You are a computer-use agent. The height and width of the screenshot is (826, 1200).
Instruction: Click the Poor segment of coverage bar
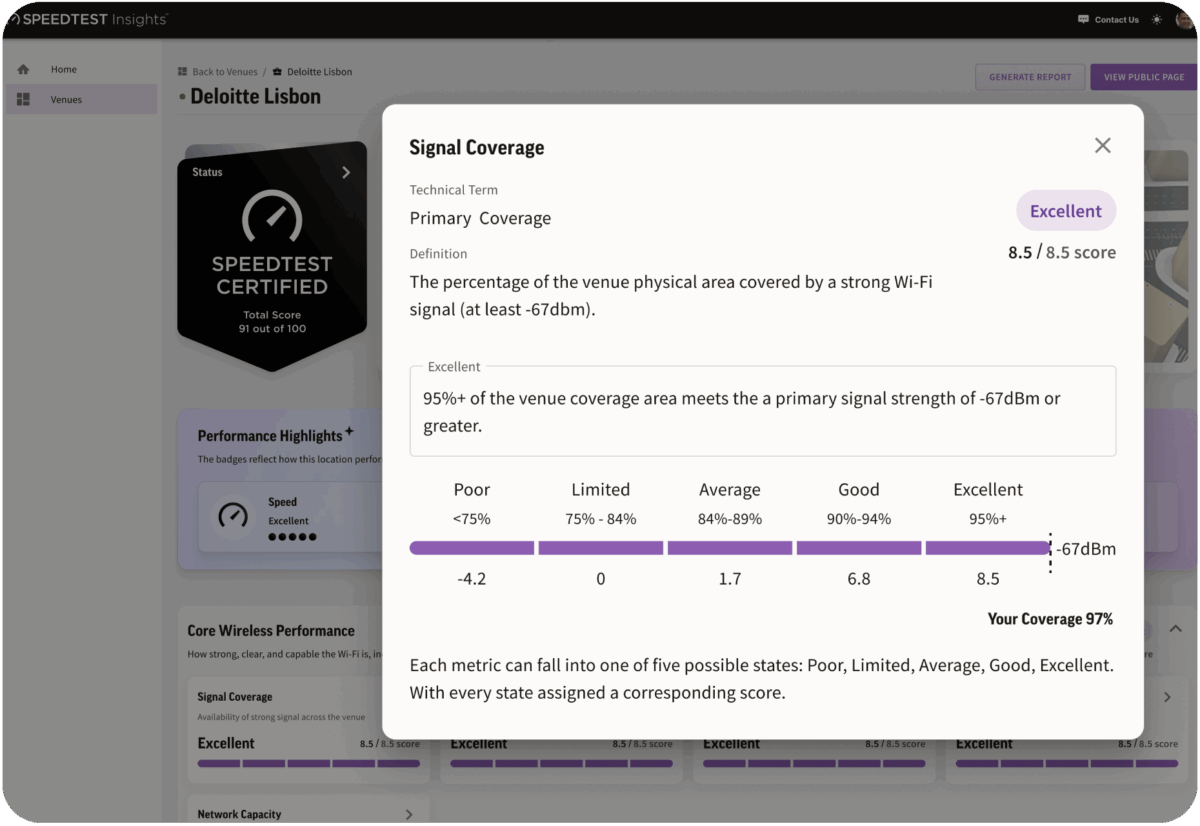[x=472, y=548]
